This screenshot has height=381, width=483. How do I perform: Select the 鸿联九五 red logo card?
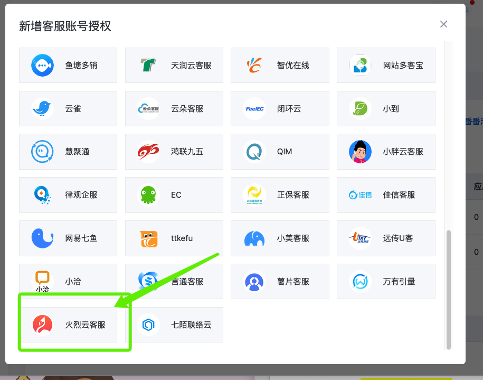174,152
